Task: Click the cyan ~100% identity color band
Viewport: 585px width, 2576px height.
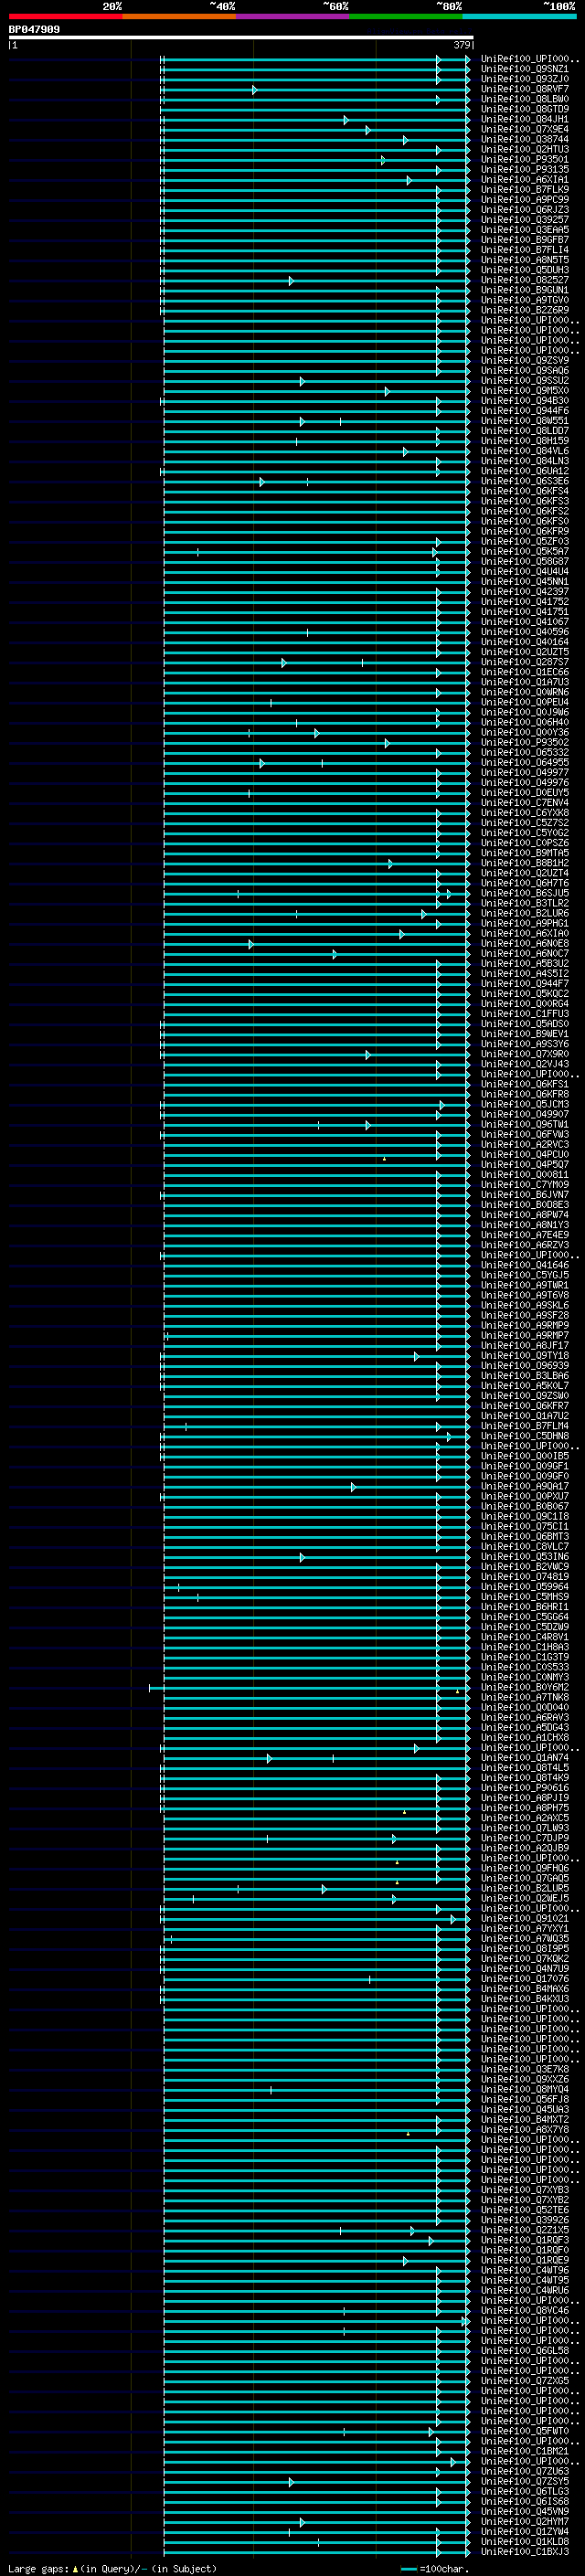Action: 519,17
